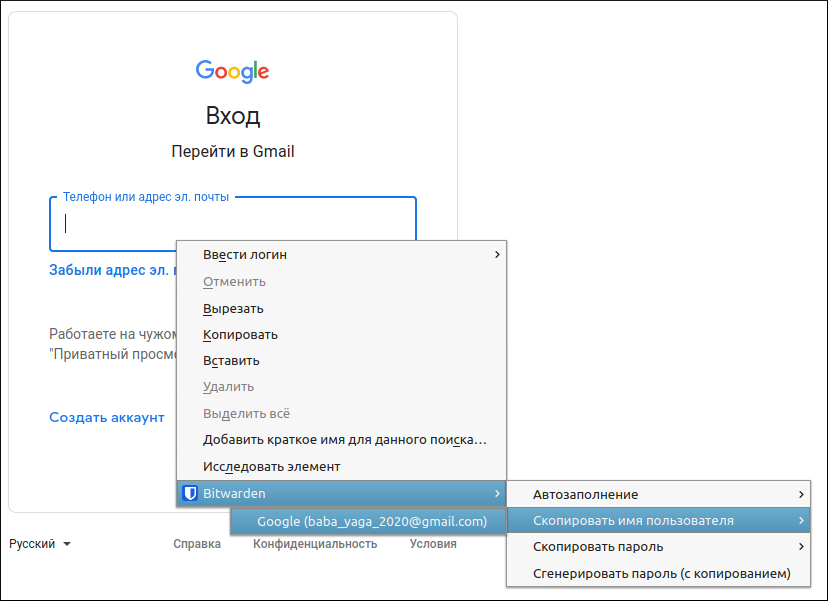The width and height of the screenshot is (828, 601).
Task: Choose Копировать in the context menu
Action: coord(240,335)
